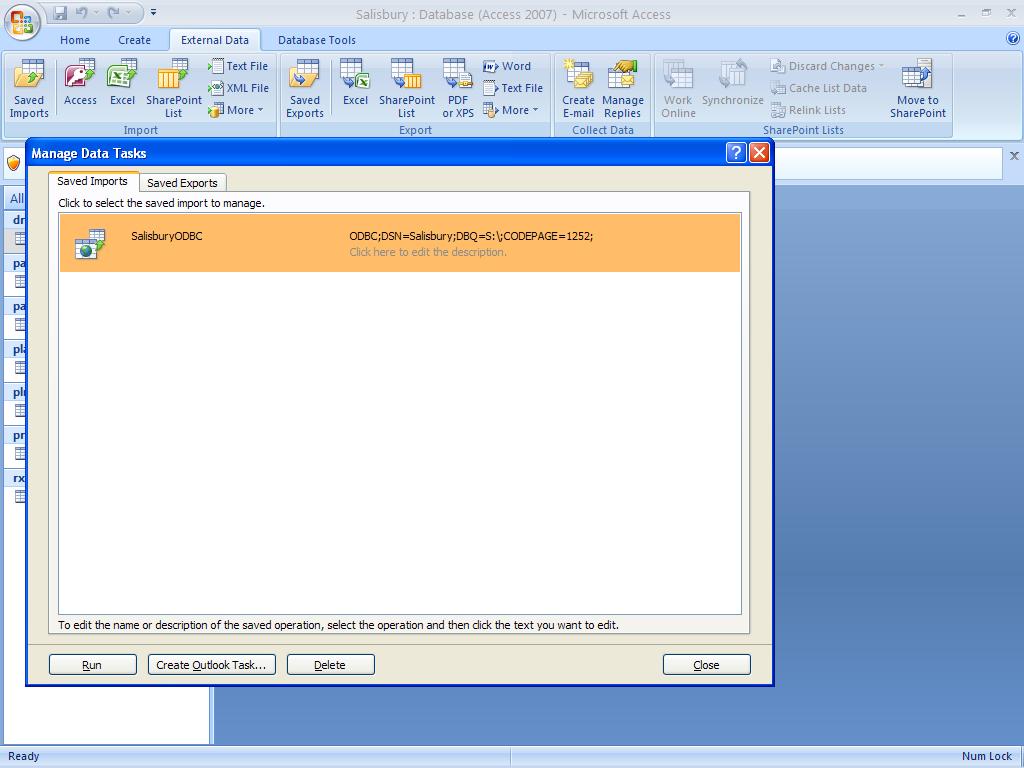Click the Run button

pos(93,665)
